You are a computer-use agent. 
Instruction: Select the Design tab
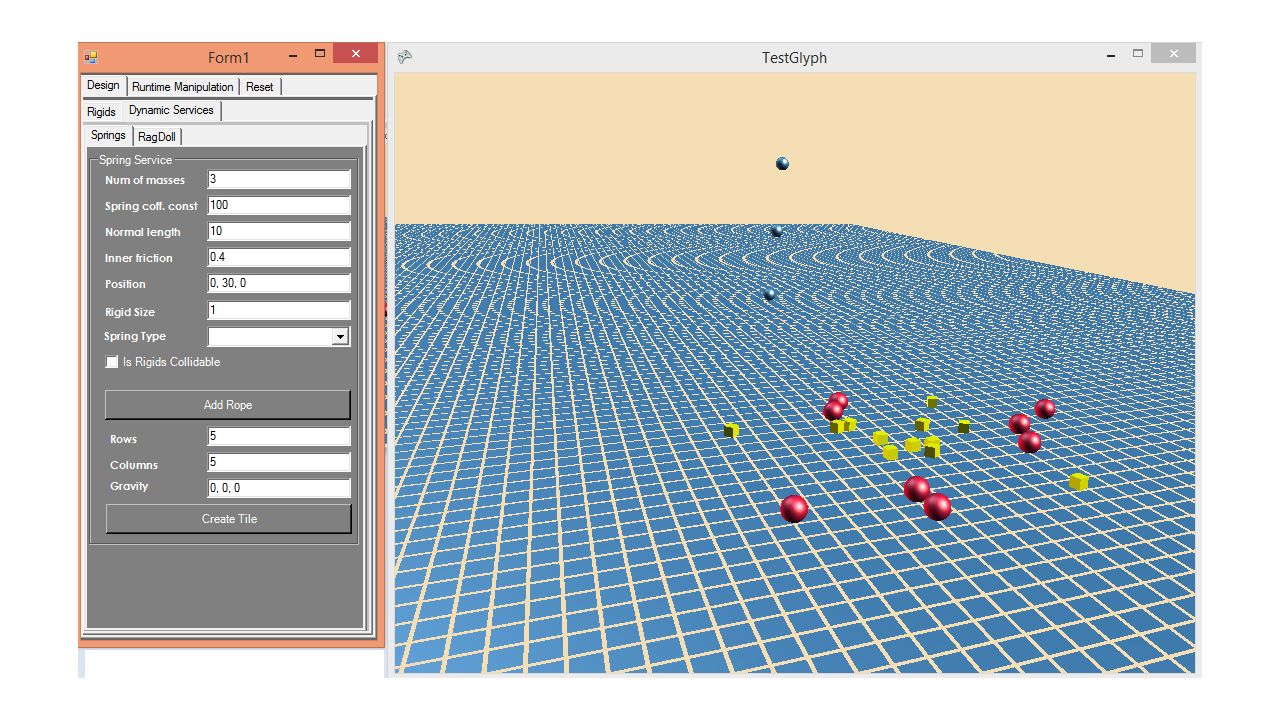click(103, 85)
